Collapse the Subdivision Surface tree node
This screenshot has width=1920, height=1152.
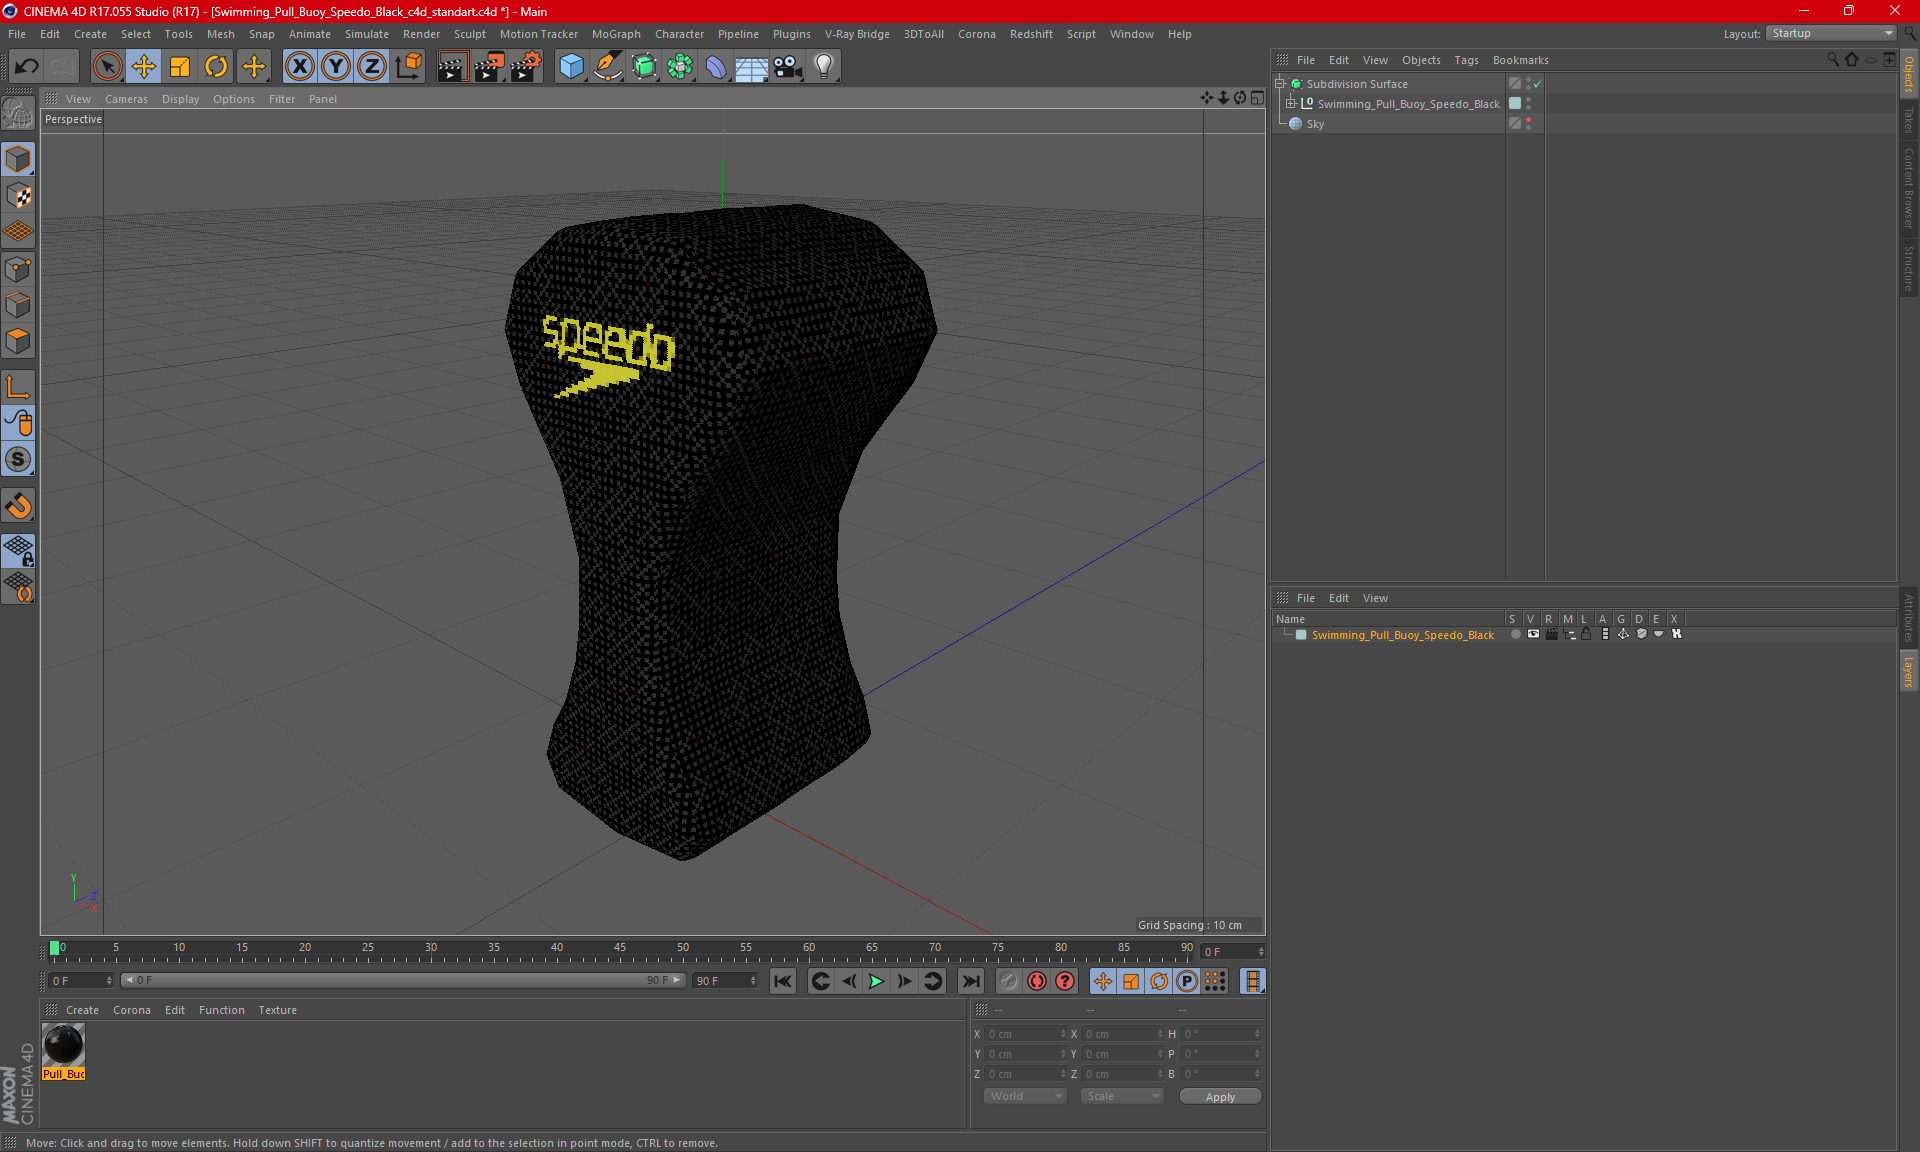coord(1280,84)
